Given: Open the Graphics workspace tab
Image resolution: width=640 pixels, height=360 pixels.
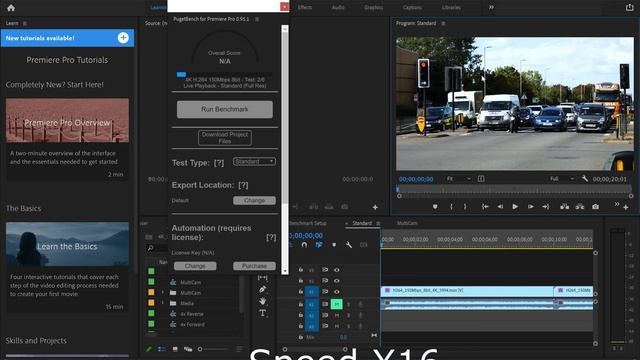Looking at the screenshot, I should coord(373,7).
